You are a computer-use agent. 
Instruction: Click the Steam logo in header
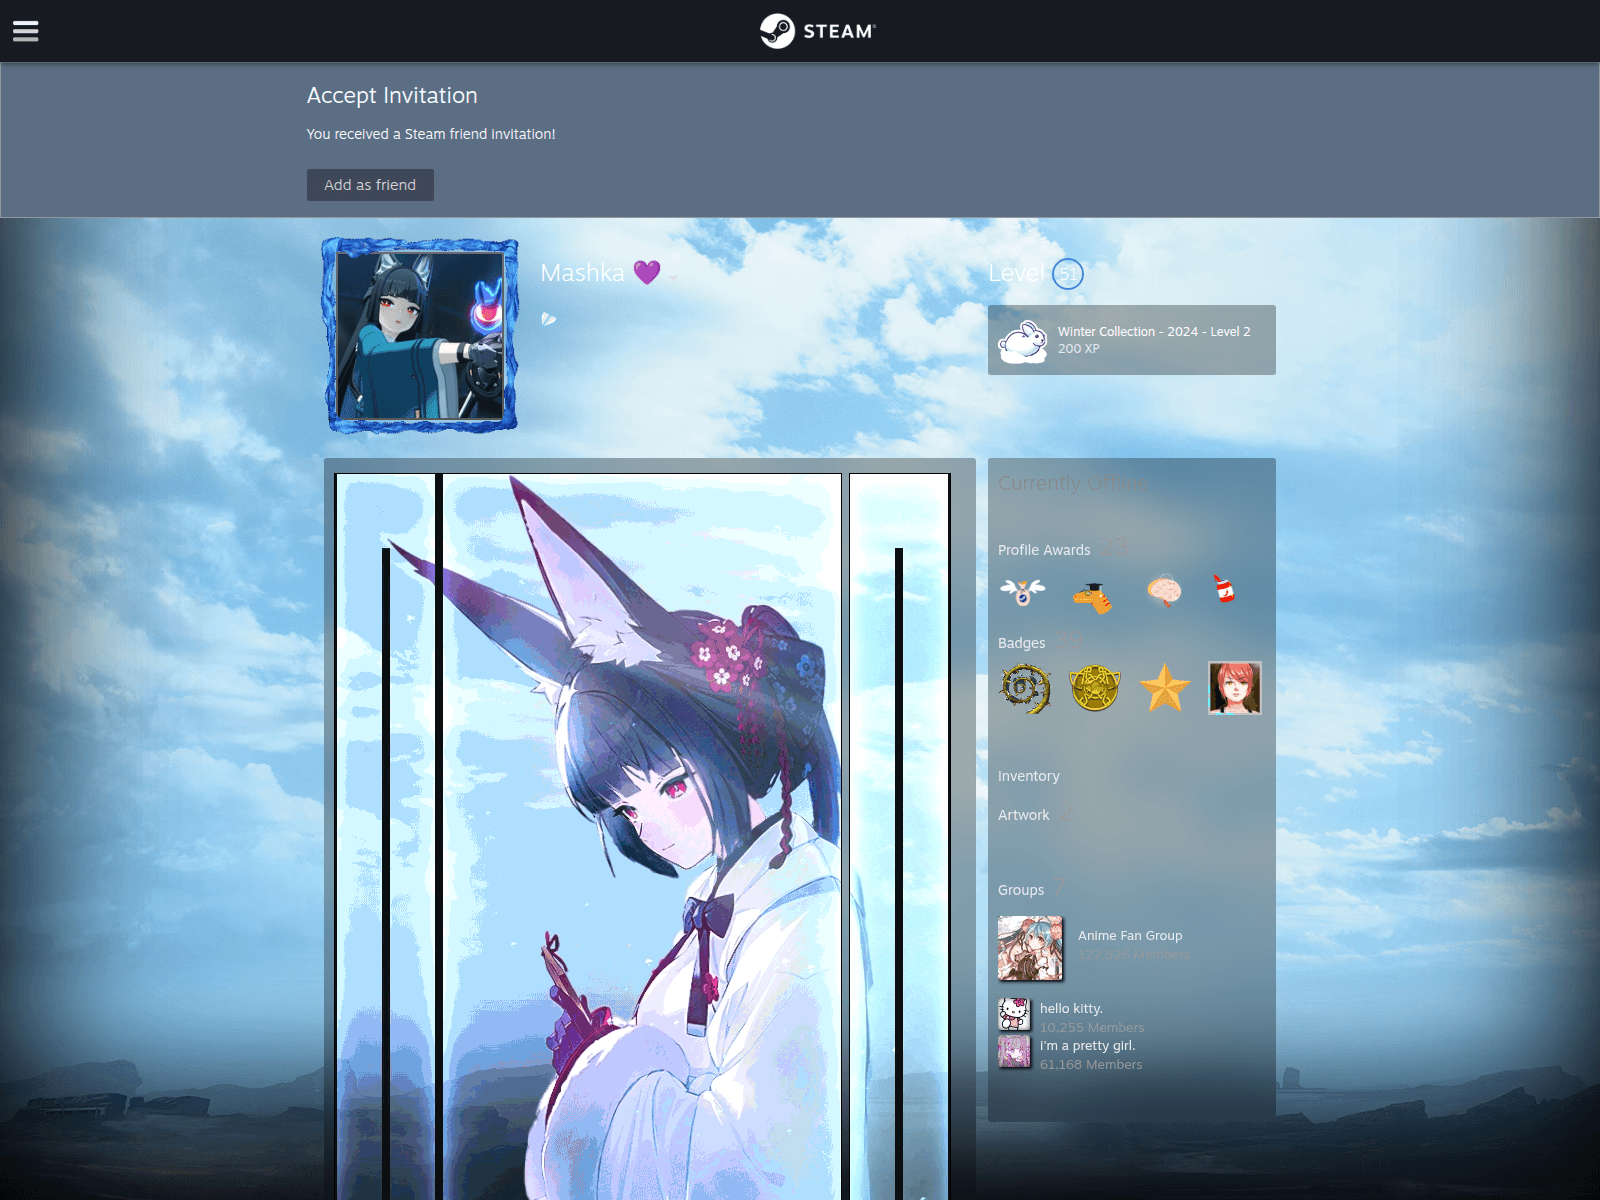(817, 31)
